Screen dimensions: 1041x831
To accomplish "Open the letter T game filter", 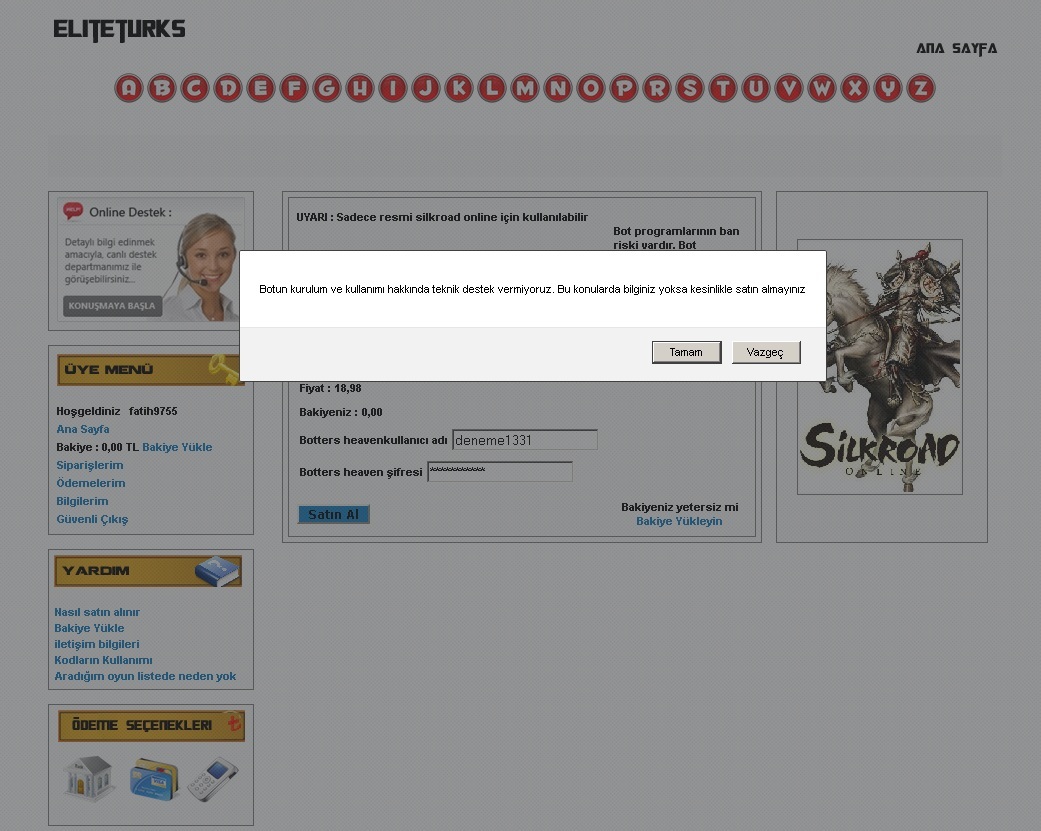I will click(723, 88).
